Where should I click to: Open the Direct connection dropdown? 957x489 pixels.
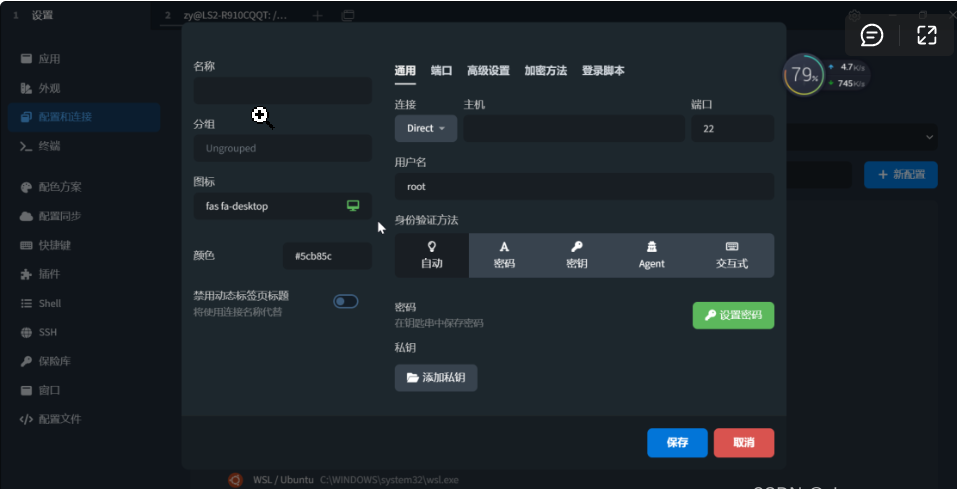point(426,128)
